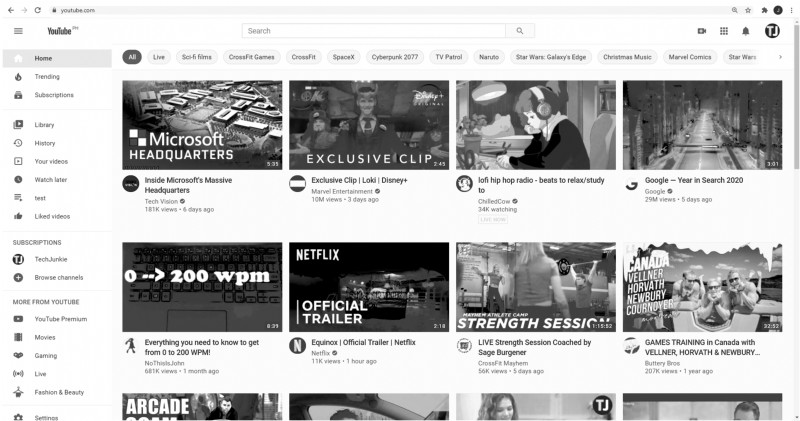The width and height of the screenshot is (800, 421).
Task: Open Subscriptions in sidebar
Action: 57,95
